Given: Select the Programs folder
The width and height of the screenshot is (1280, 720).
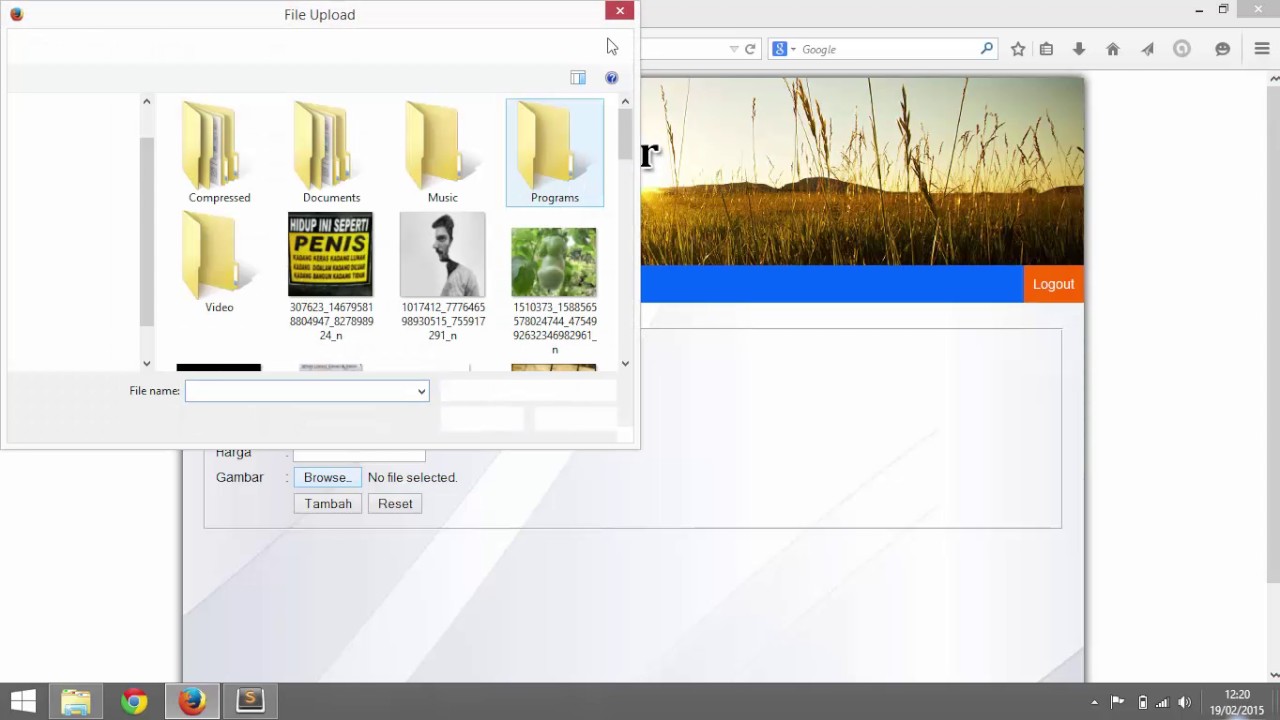Looking at the screenshot, I should [554, 153].
